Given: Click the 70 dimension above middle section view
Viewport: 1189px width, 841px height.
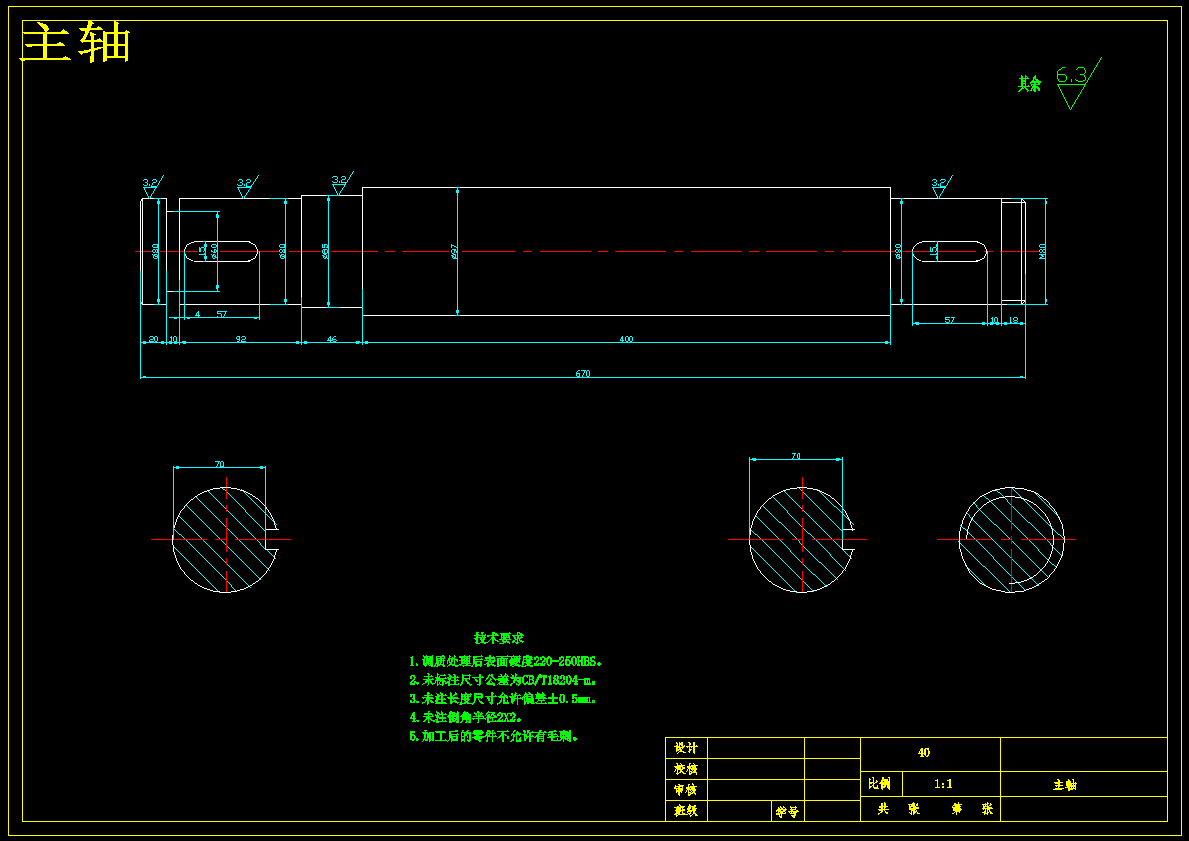Looking at the screenshot, I should click(x=795, y=456).
